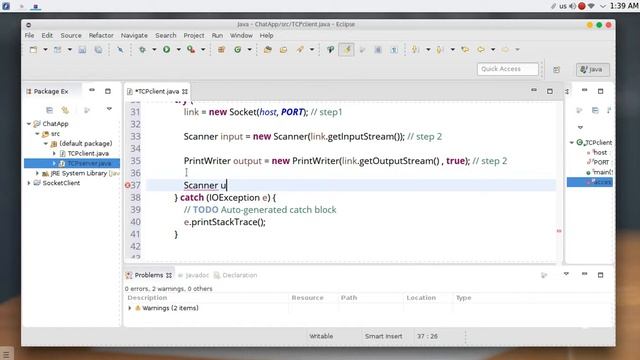Open the Project menu
Image resolution: width=640 pixels, height=360 pixels.
click(x=194, y=36)
